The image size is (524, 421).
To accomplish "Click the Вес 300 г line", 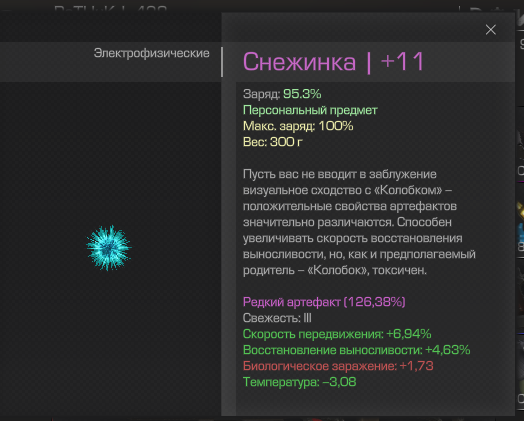I will (273, 142).
